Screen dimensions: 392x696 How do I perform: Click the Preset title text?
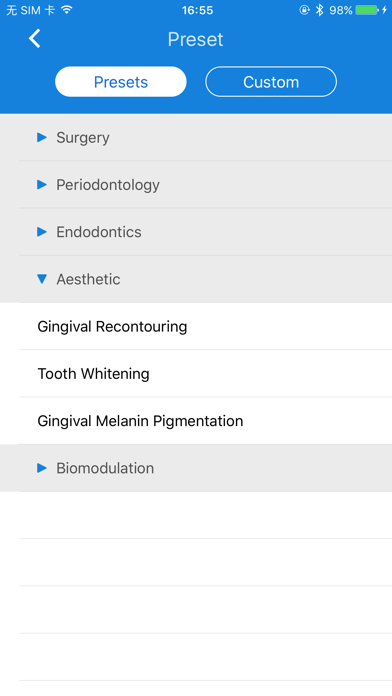point(195,40)
